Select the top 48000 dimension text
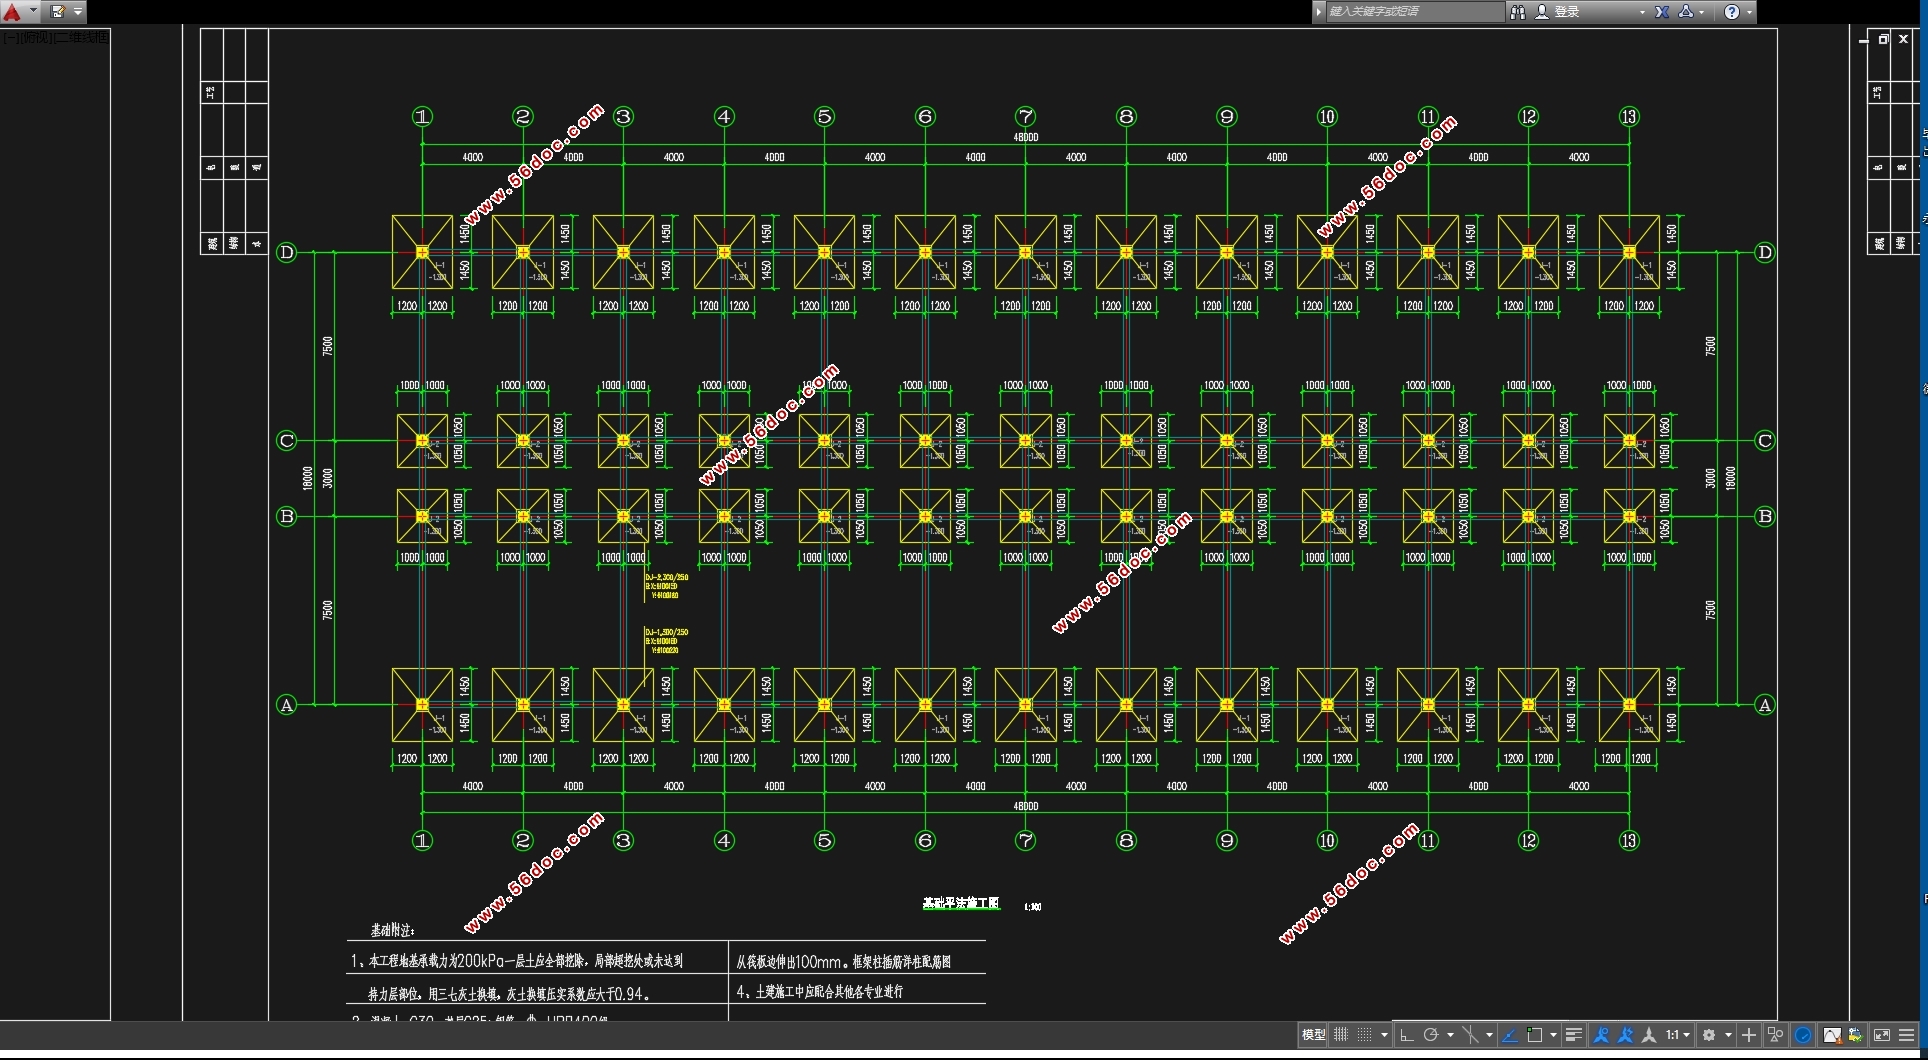Viewport: 1928px width, 1060px height. coord(1026,137)
